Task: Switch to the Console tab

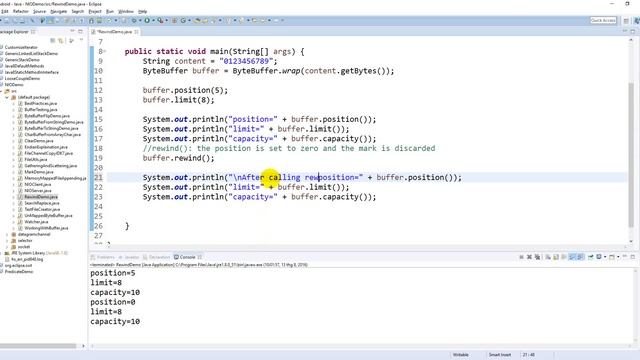Action: click(x=187, y=257)
